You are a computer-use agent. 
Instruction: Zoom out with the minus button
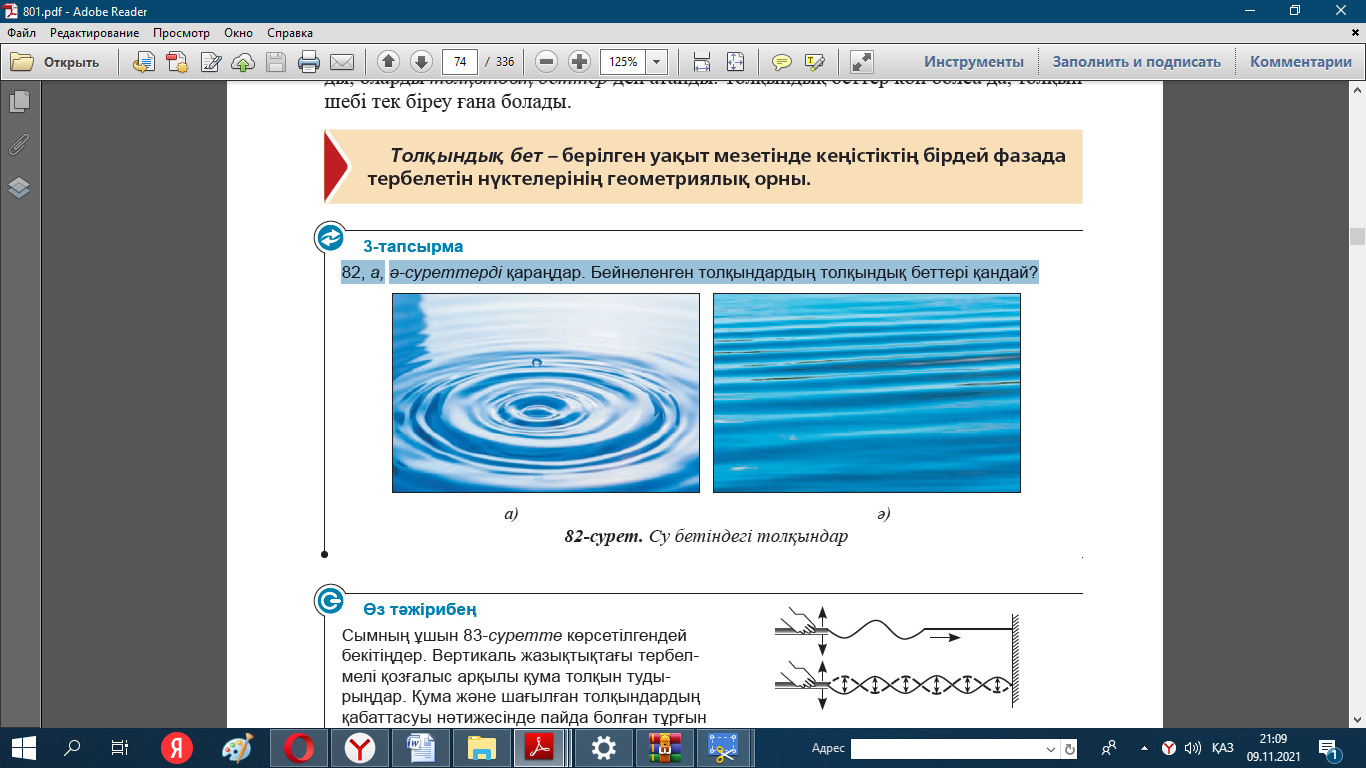point(546,62)
